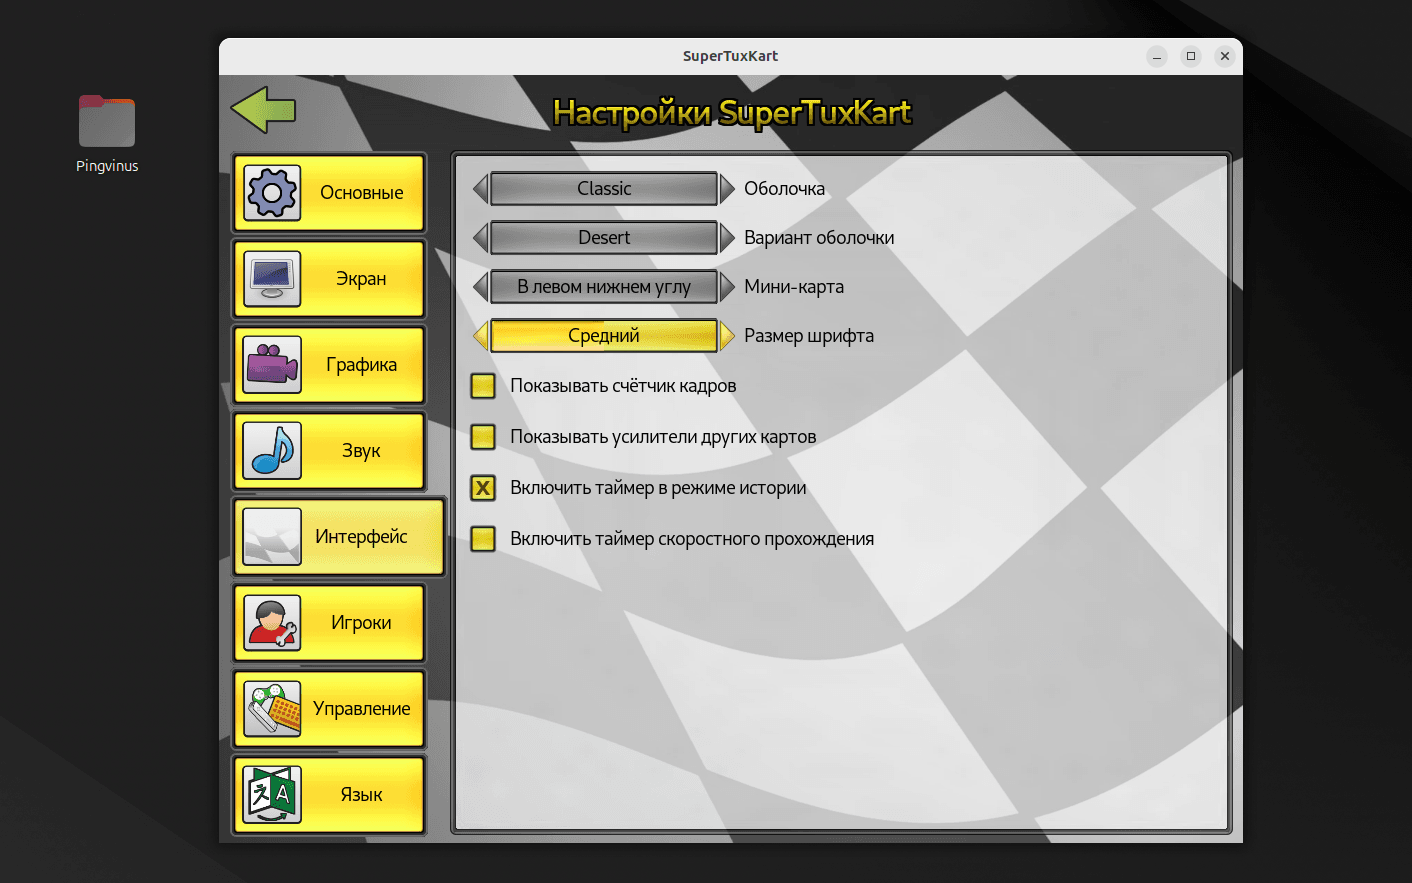Enable Показывать счётчик кадров checkbox

click(483, 386)
